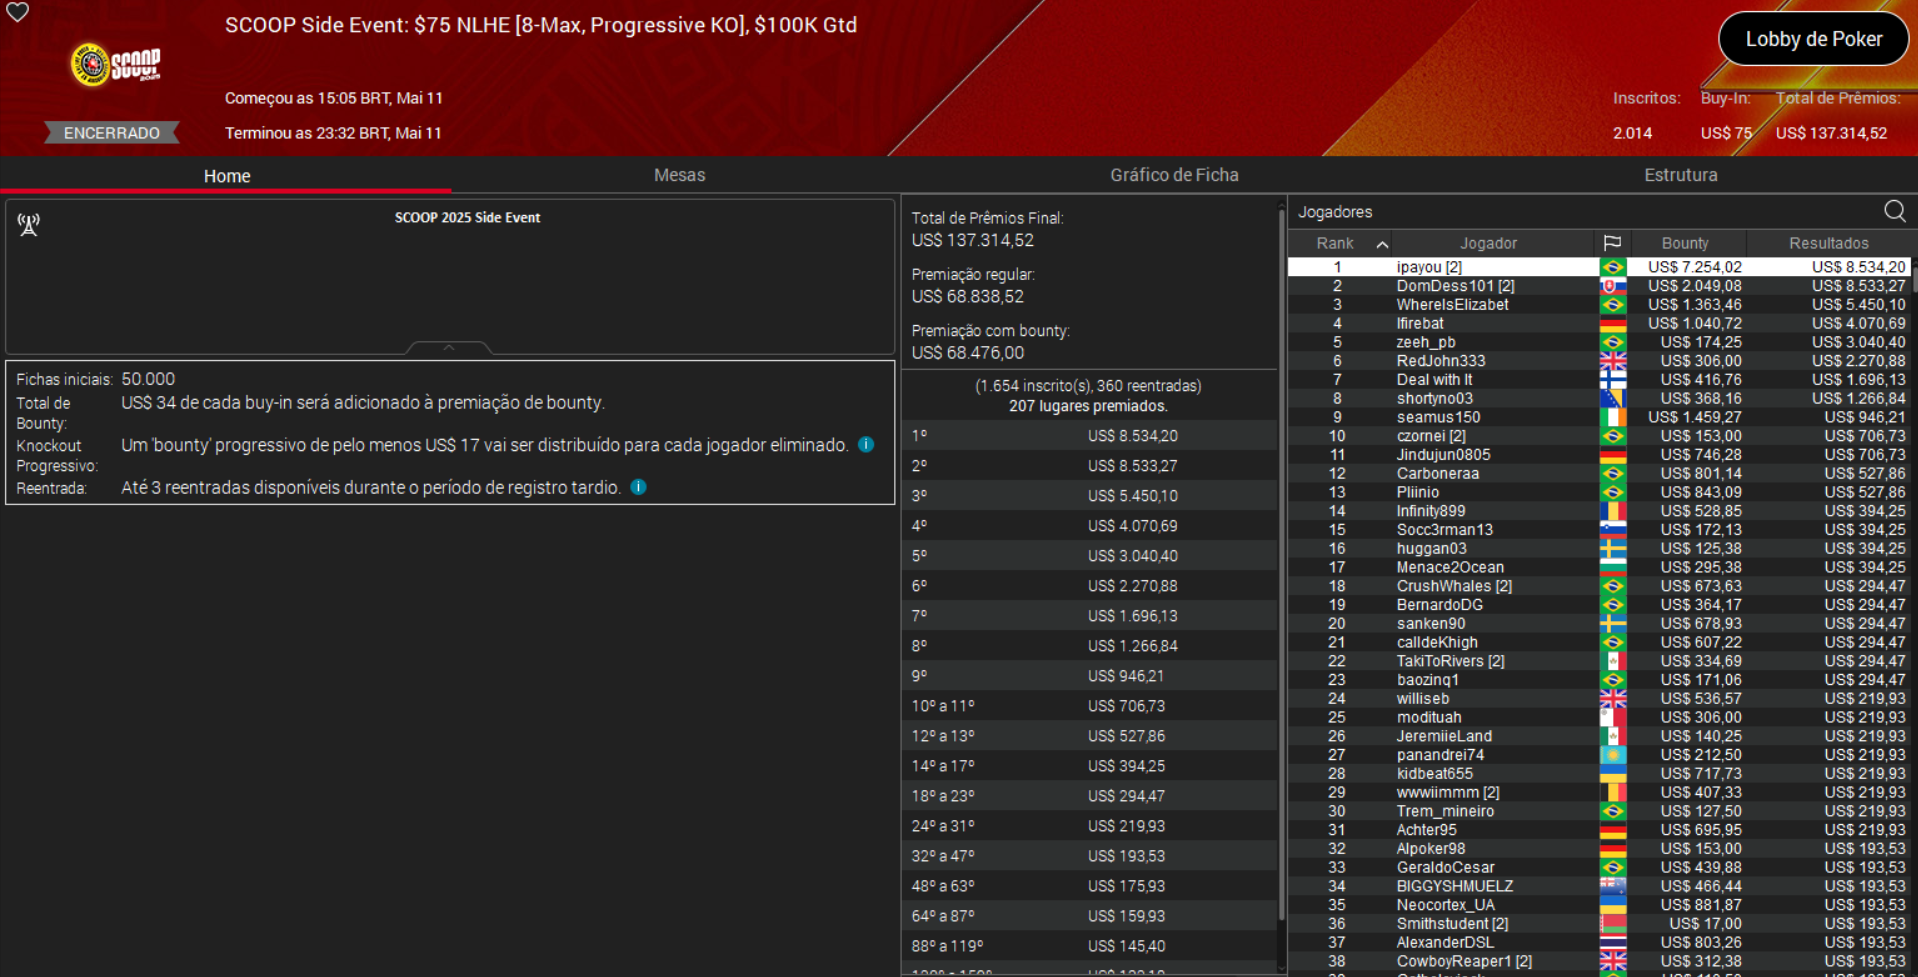The width and height of the screenshot is (1918, 977).
Task: Click the 88º a 119º prize row
Action: (x=1089, y=946)
